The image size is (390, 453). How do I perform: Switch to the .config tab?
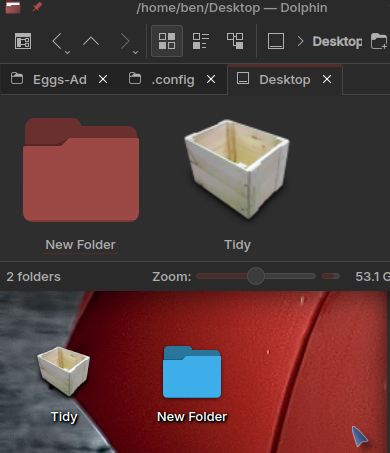(173, 80)
